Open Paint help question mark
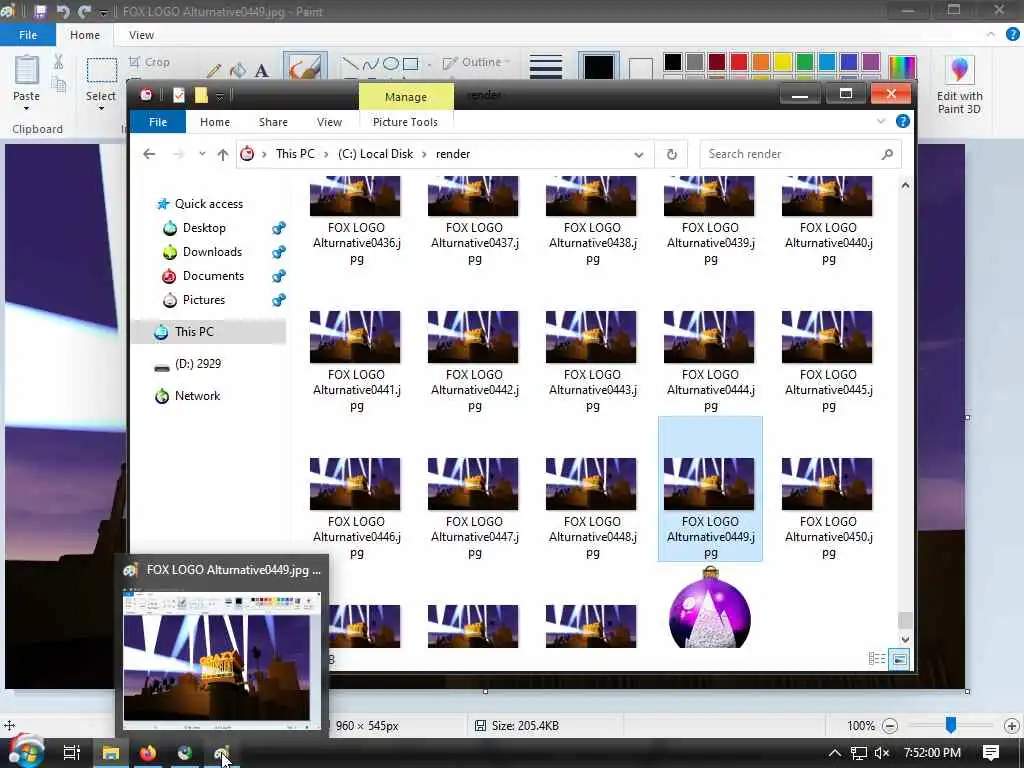 point(1012,35)
